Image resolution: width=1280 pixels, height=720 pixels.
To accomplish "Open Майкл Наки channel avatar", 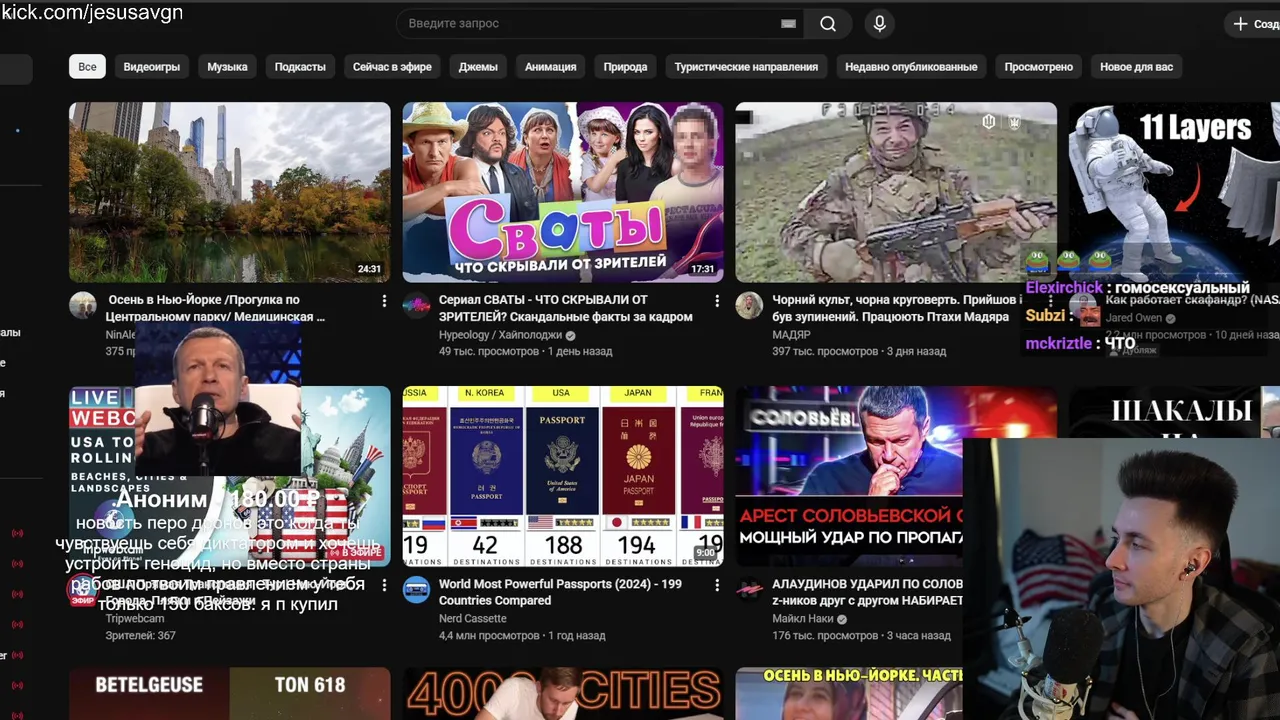I will [749, 590].
